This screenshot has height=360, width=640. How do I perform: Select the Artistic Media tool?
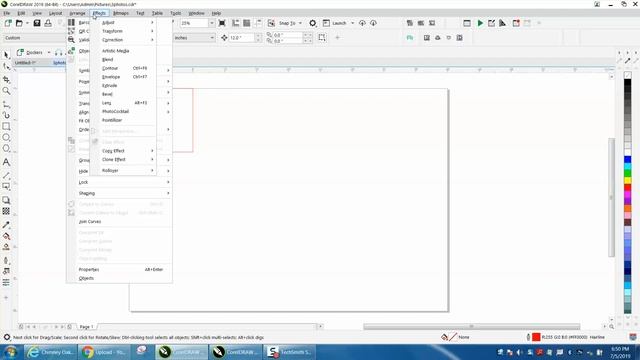point(6,116)
